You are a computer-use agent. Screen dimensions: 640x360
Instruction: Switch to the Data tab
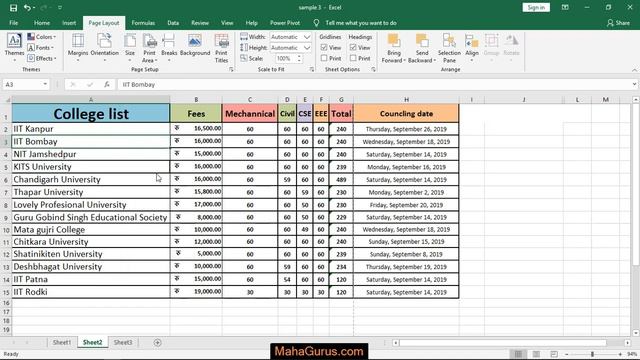tap(173, 23)
